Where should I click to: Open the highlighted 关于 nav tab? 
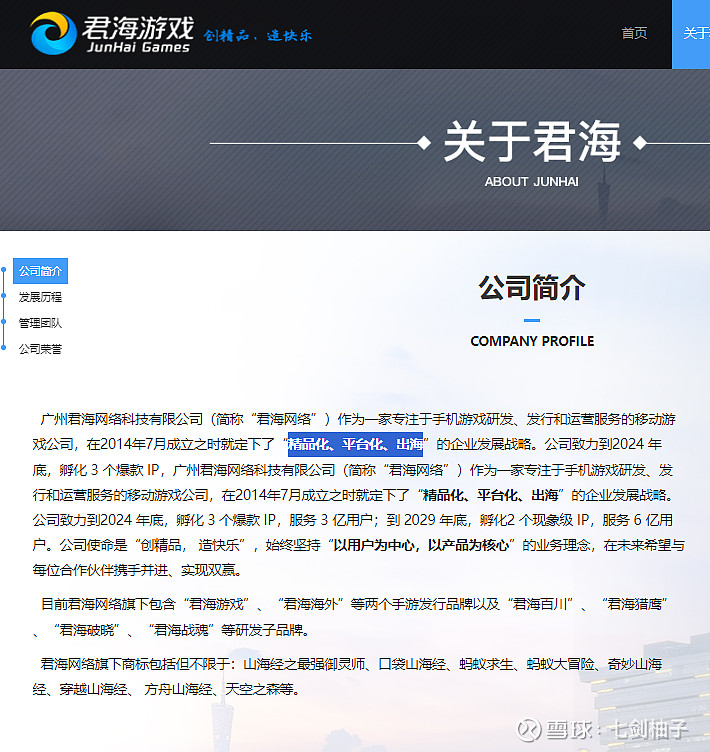[x=691, y=34]
